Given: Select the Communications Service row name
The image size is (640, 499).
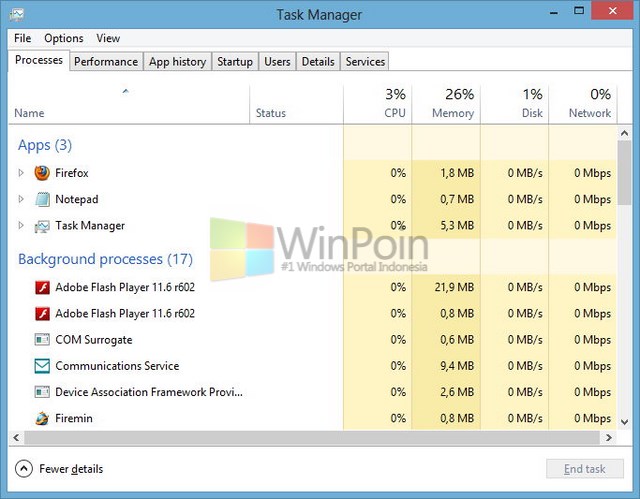Looking at the screenshot, I should click(x=117, y=366).
